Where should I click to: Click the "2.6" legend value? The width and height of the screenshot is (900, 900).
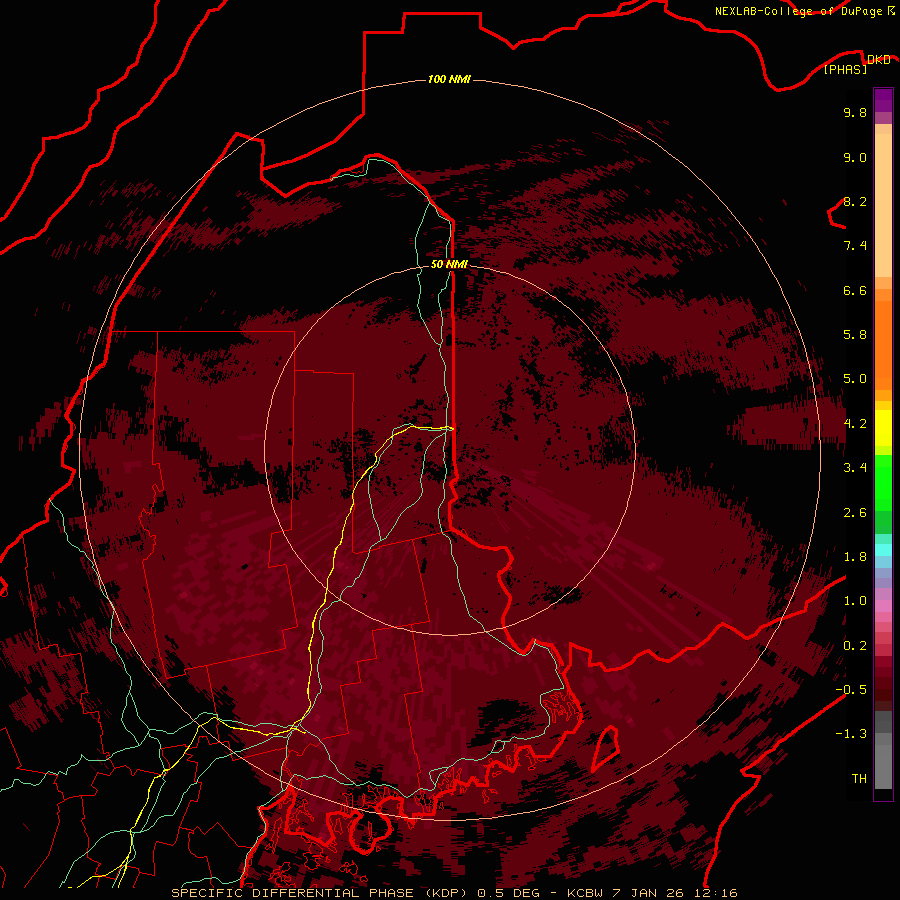tap(855, 513)
